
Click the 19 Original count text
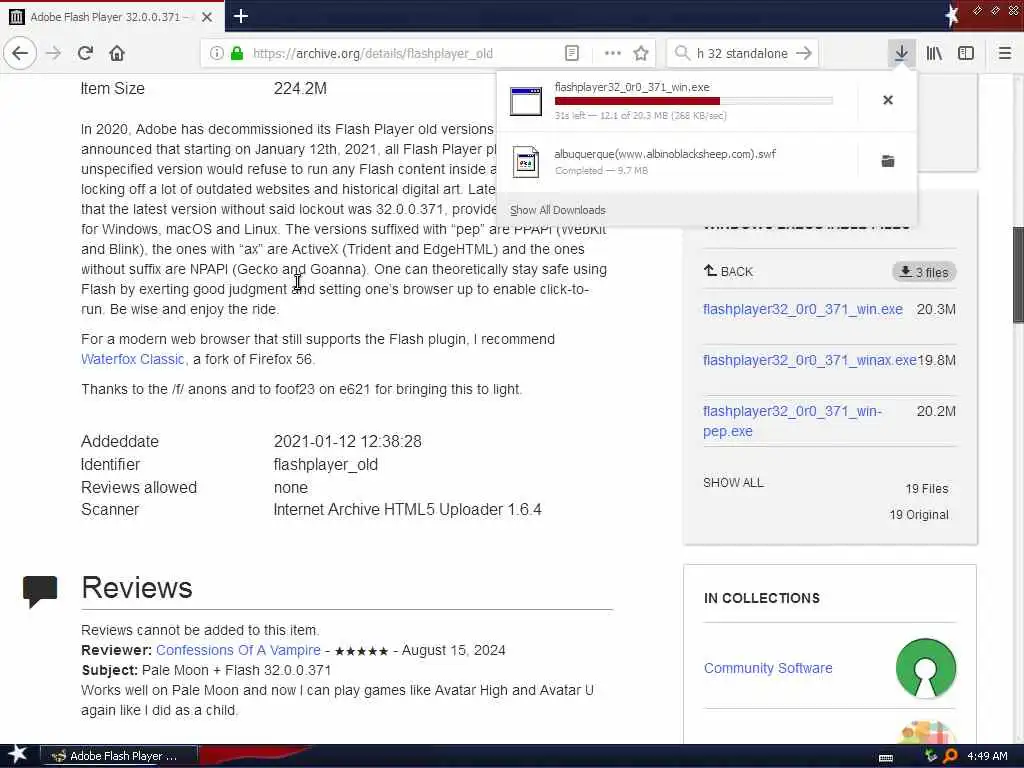point(919,515)
